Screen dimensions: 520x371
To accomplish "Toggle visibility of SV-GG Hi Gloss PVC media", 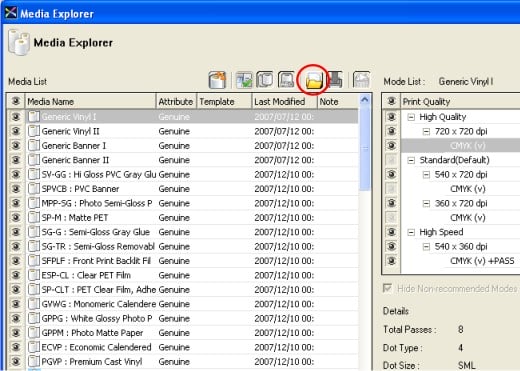I will click(x=16, y=174).
